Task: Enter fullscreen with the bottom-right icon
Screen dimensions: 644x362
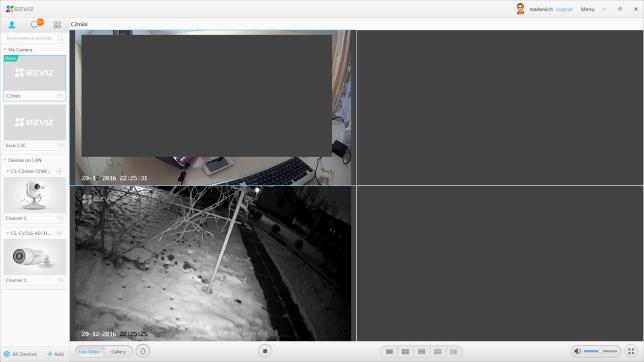Action: [631, 351]
